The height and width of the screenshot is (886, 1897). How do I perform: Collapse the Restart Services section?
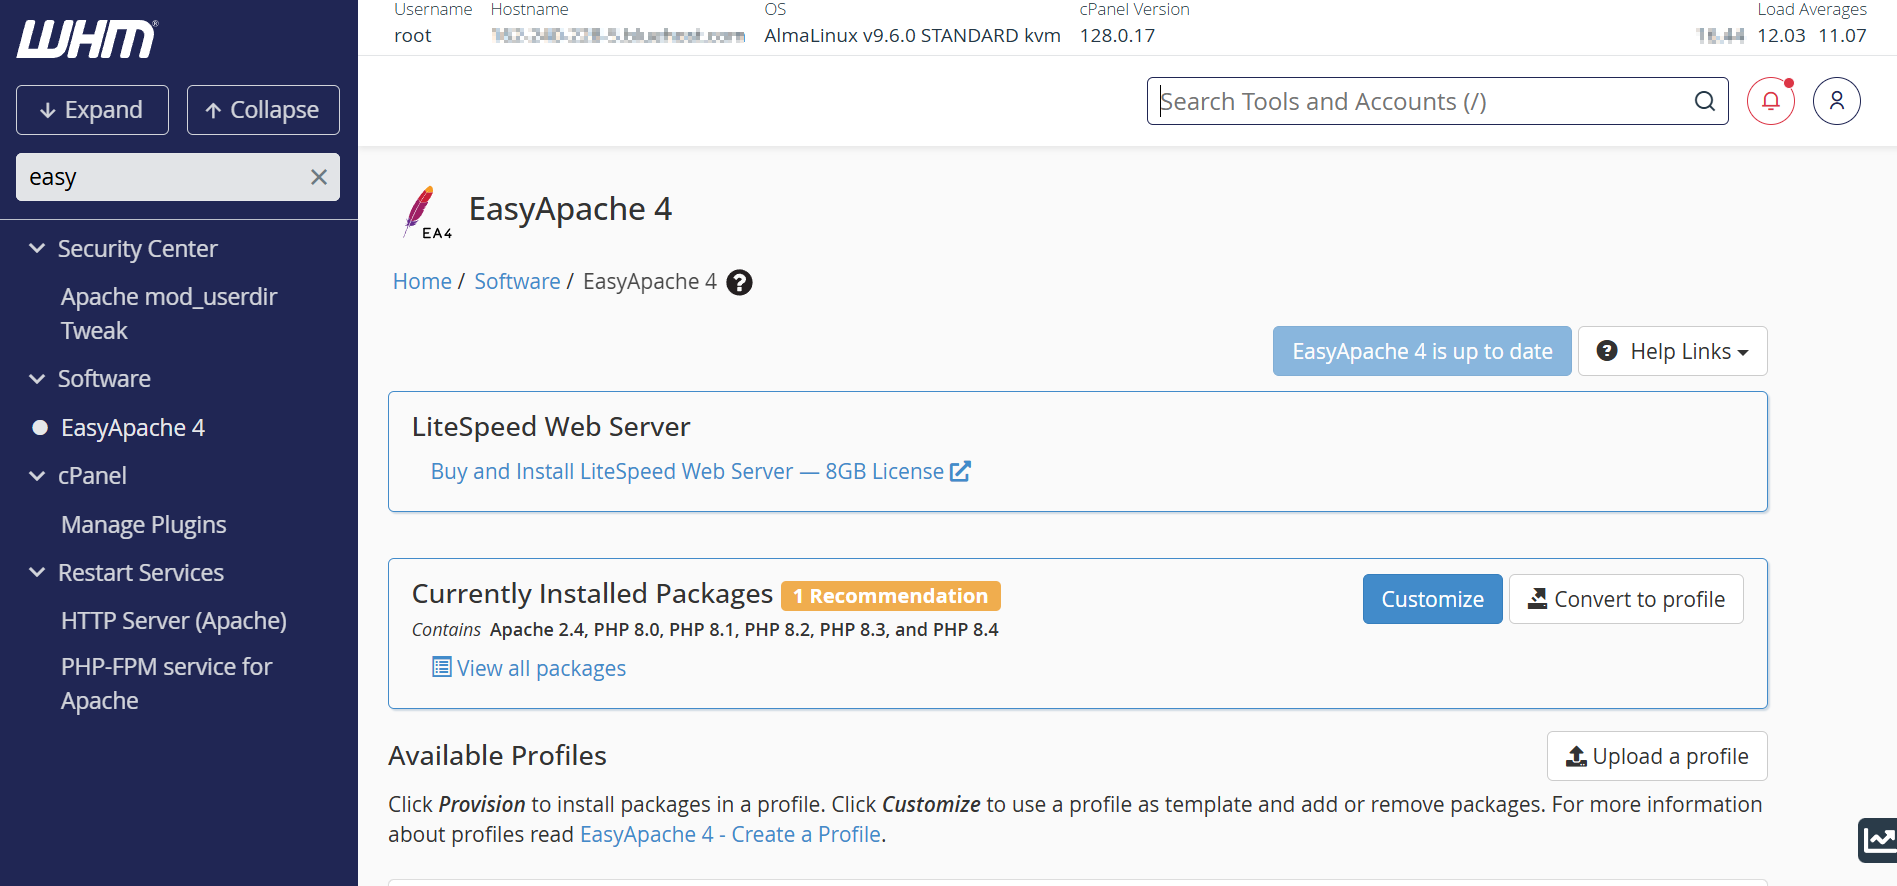click(37, 573)
